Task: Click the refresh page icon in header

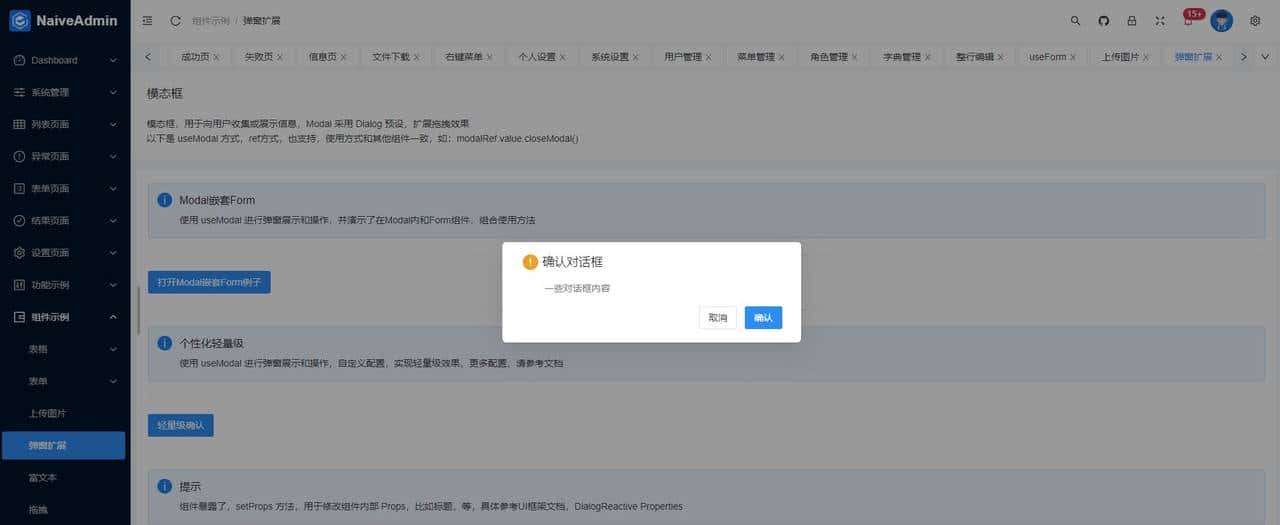Action: pyautogui.click(x=176, y=20)
